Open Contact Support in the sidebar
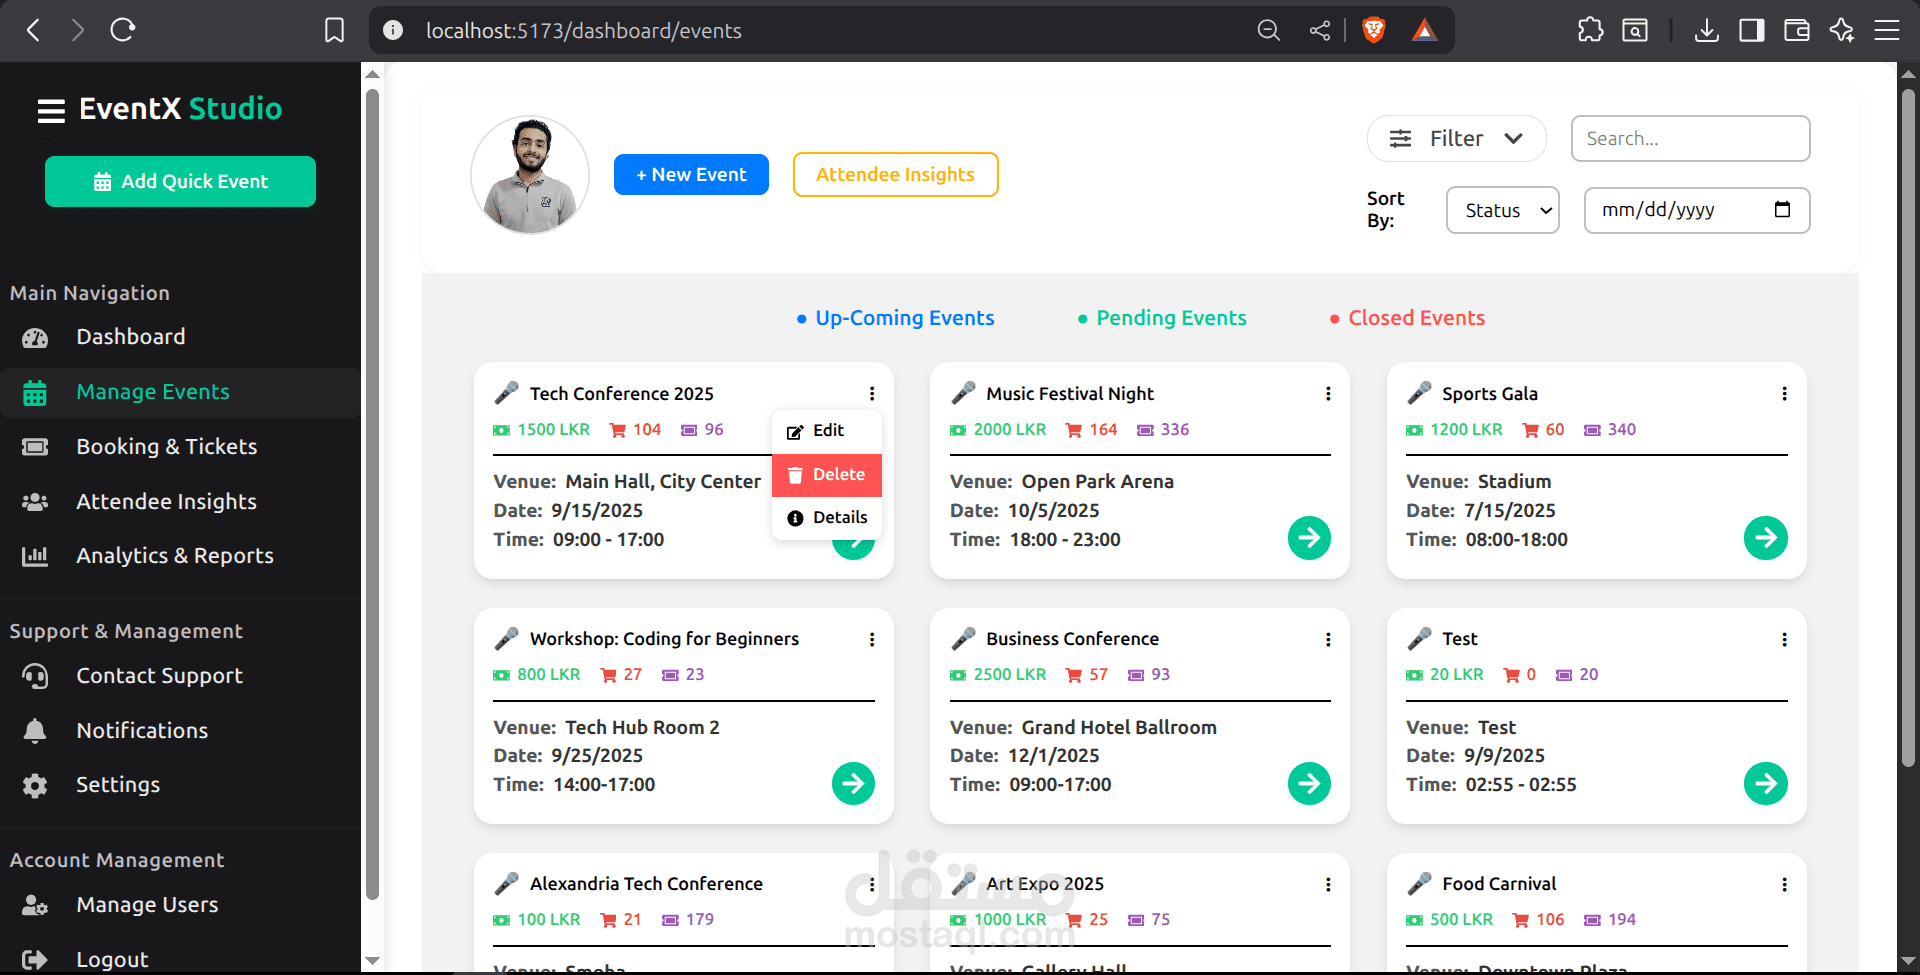This screenshot has height=975, width=1920. coord(180,676)
